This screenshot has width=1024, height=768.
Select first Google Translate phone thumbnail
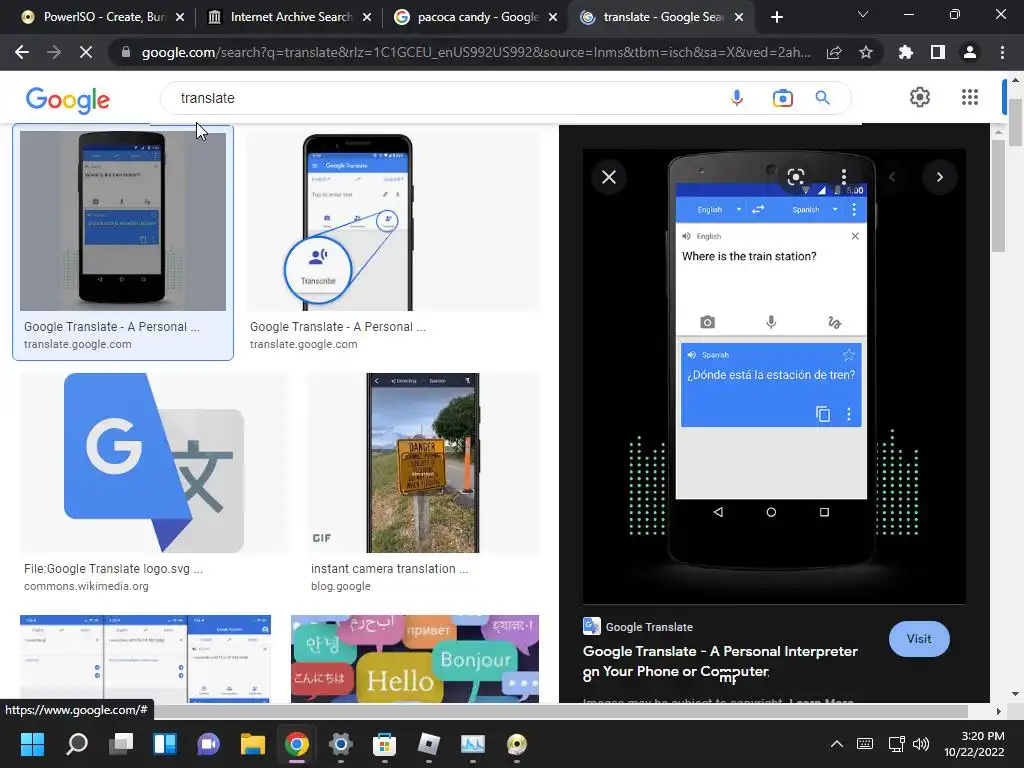point(123,221)
